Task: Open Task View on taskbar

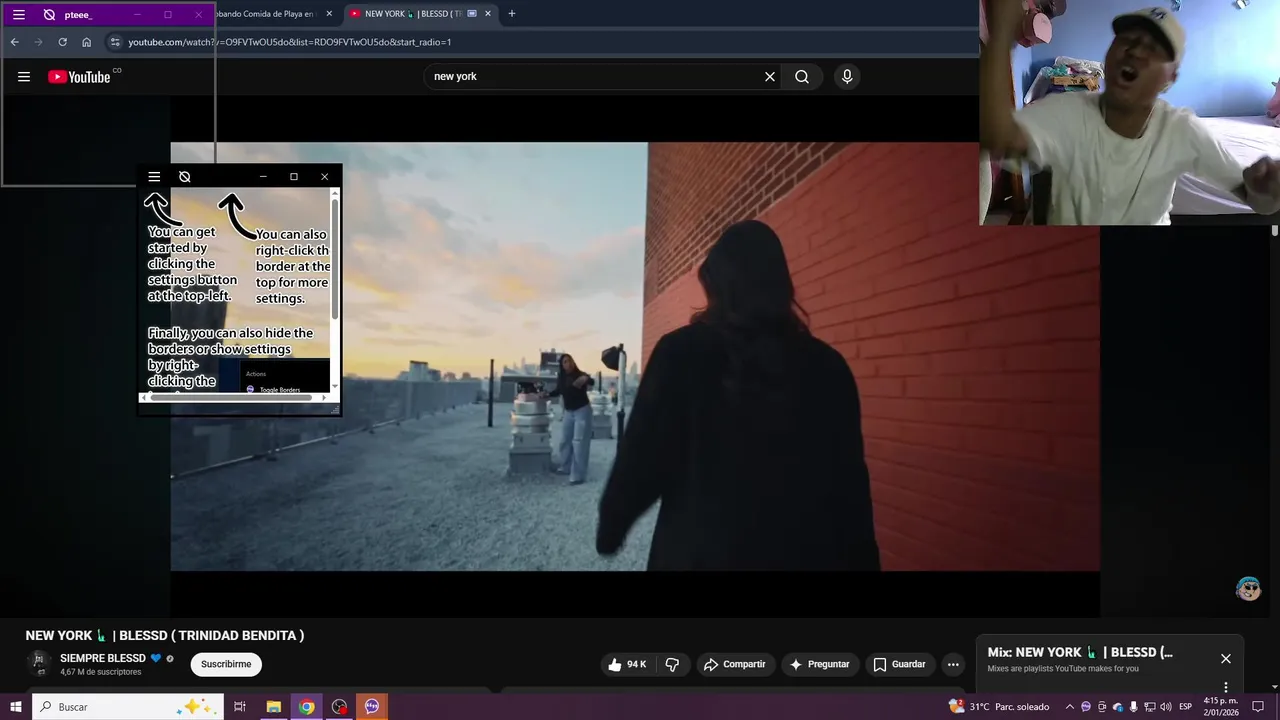Action: (x=240, y=707)
